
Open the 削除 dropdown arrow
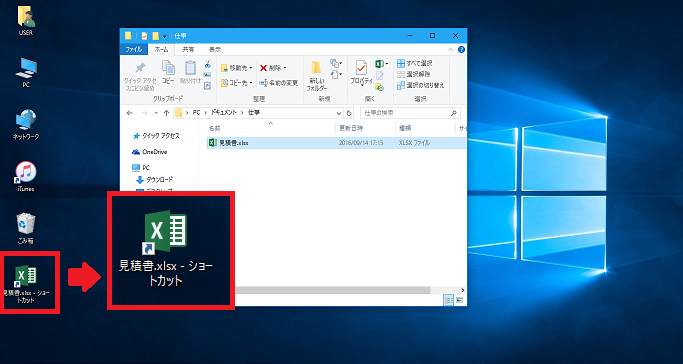pos(285,68)
